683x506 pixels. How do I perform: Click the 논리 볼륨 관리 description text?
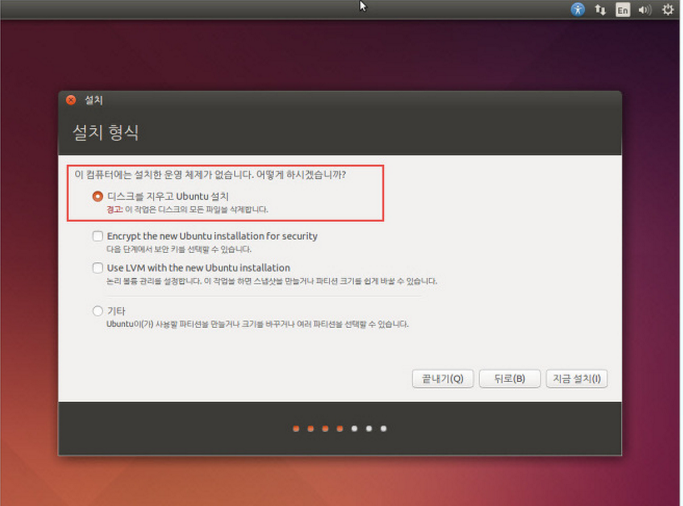271,281
